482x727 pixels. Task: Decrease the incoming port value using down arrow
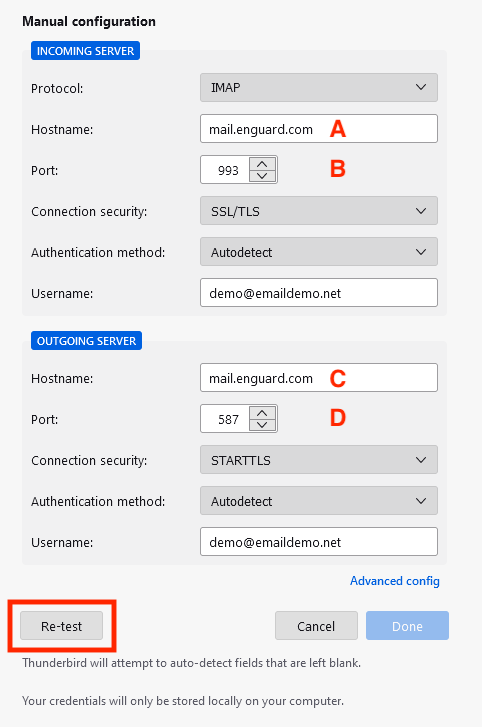click(x=262, y=176)
